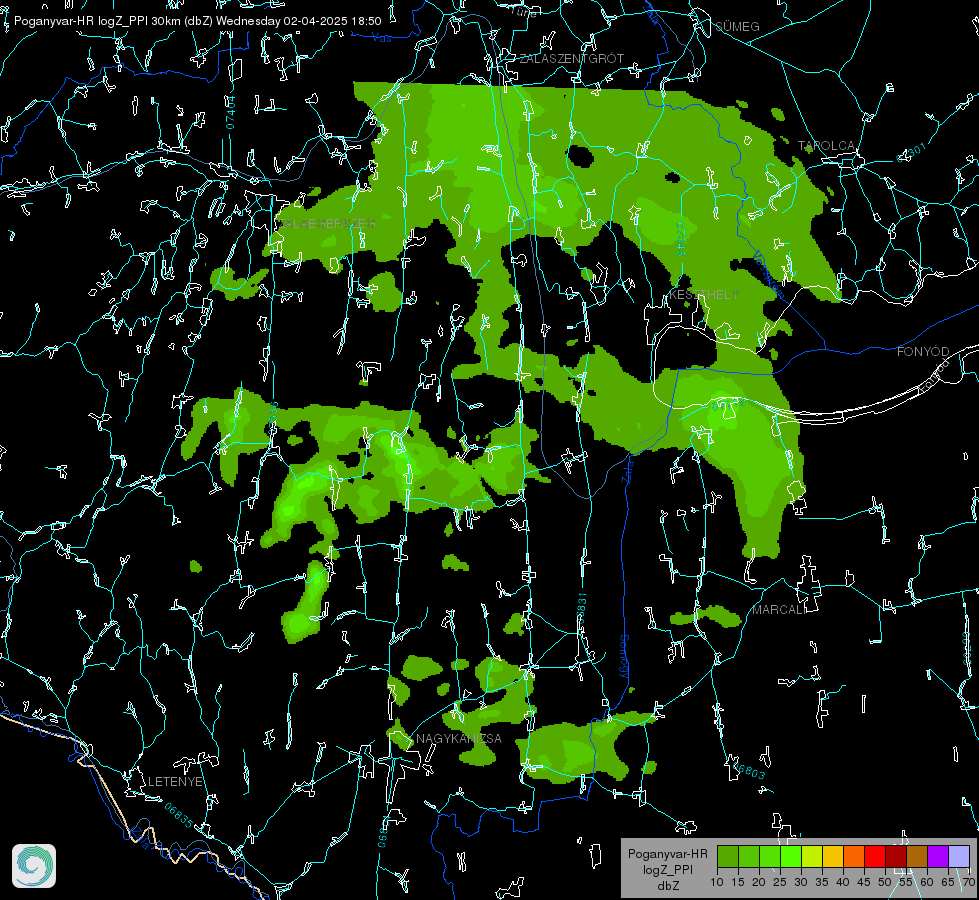
Task: Click the legend value 45
Action: 863,882
